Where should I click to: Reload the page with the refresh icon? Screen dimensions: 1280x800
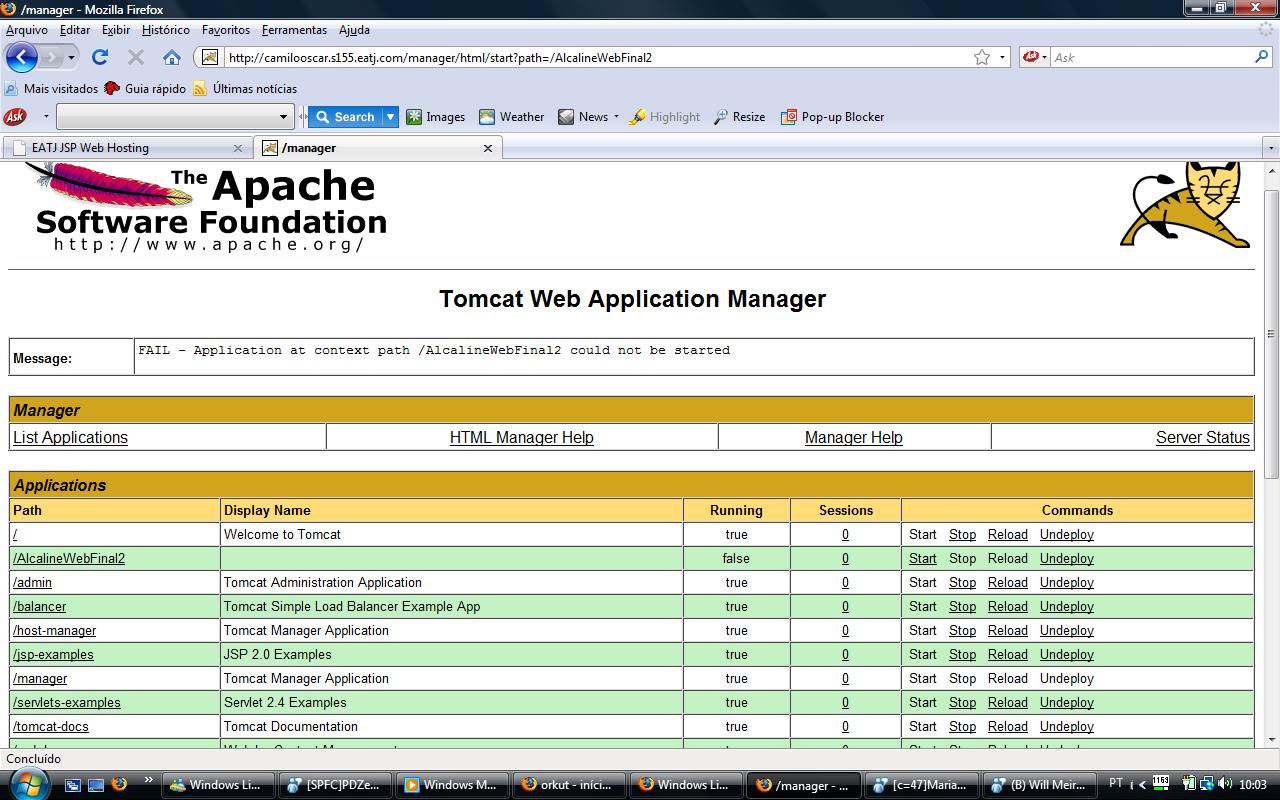click(x=100, y=57)
